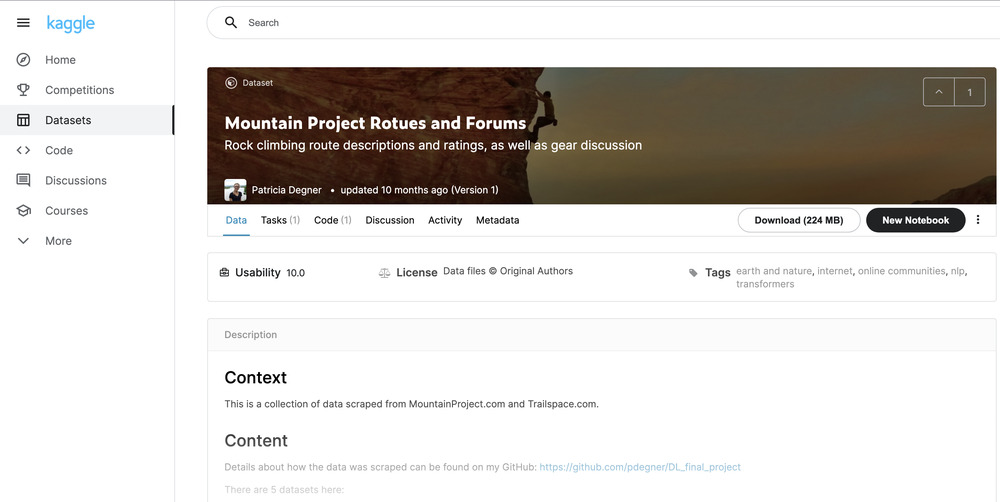This screenshot has height=502, width=1000.
Task: Click the Courses graduation cap icon
Action: 23,211
